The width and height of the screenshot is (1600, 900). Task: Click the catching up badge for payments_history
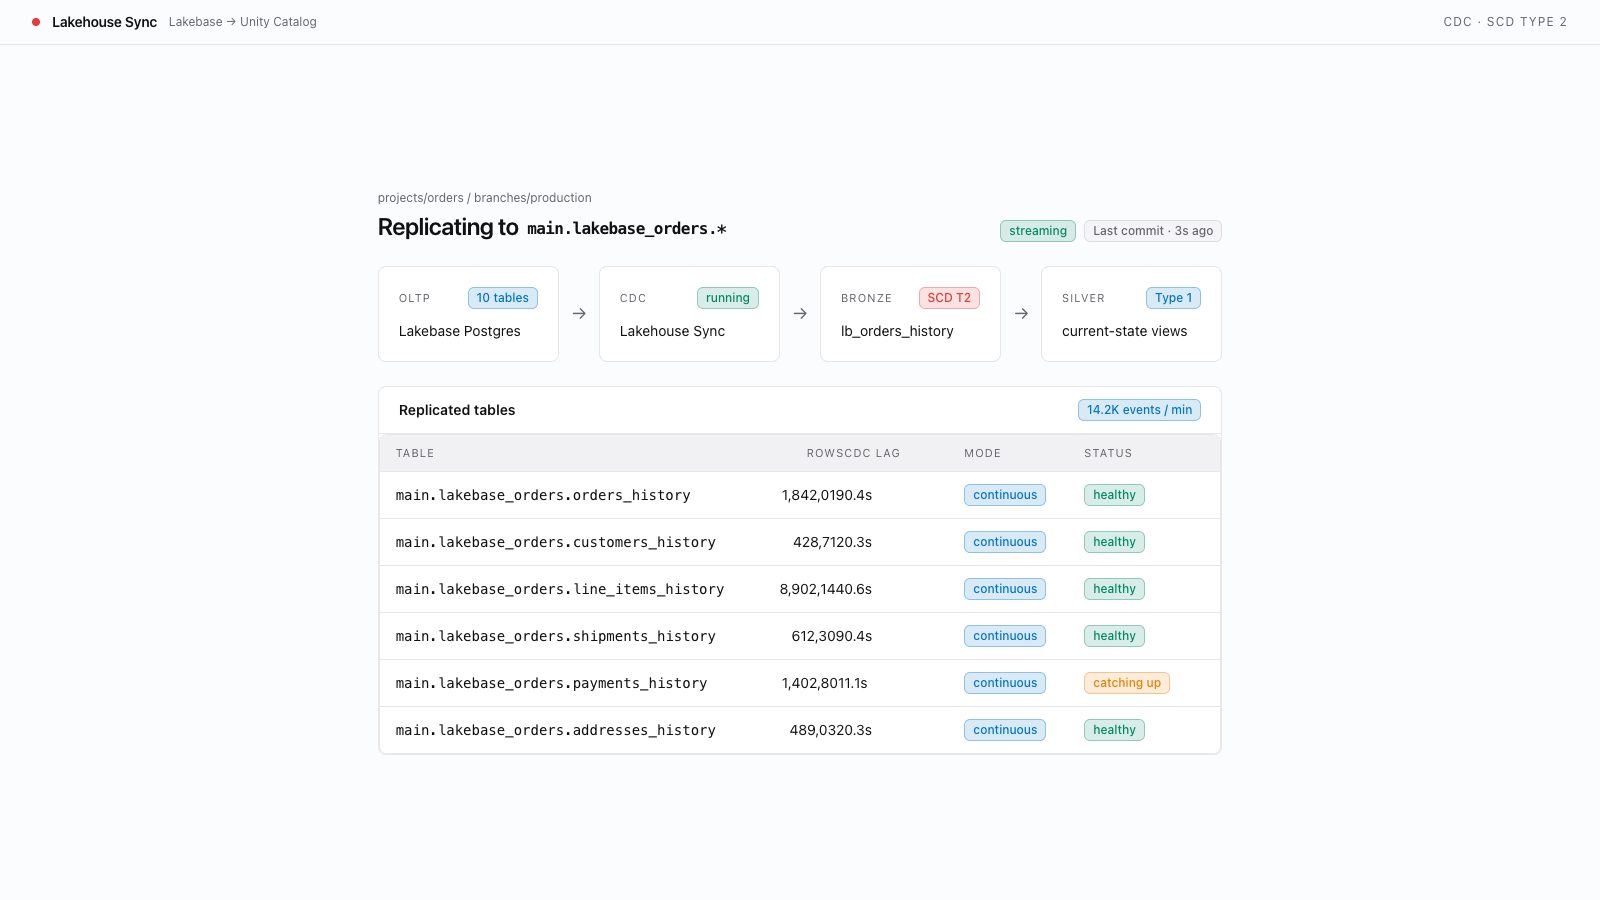pos(1127,683)
